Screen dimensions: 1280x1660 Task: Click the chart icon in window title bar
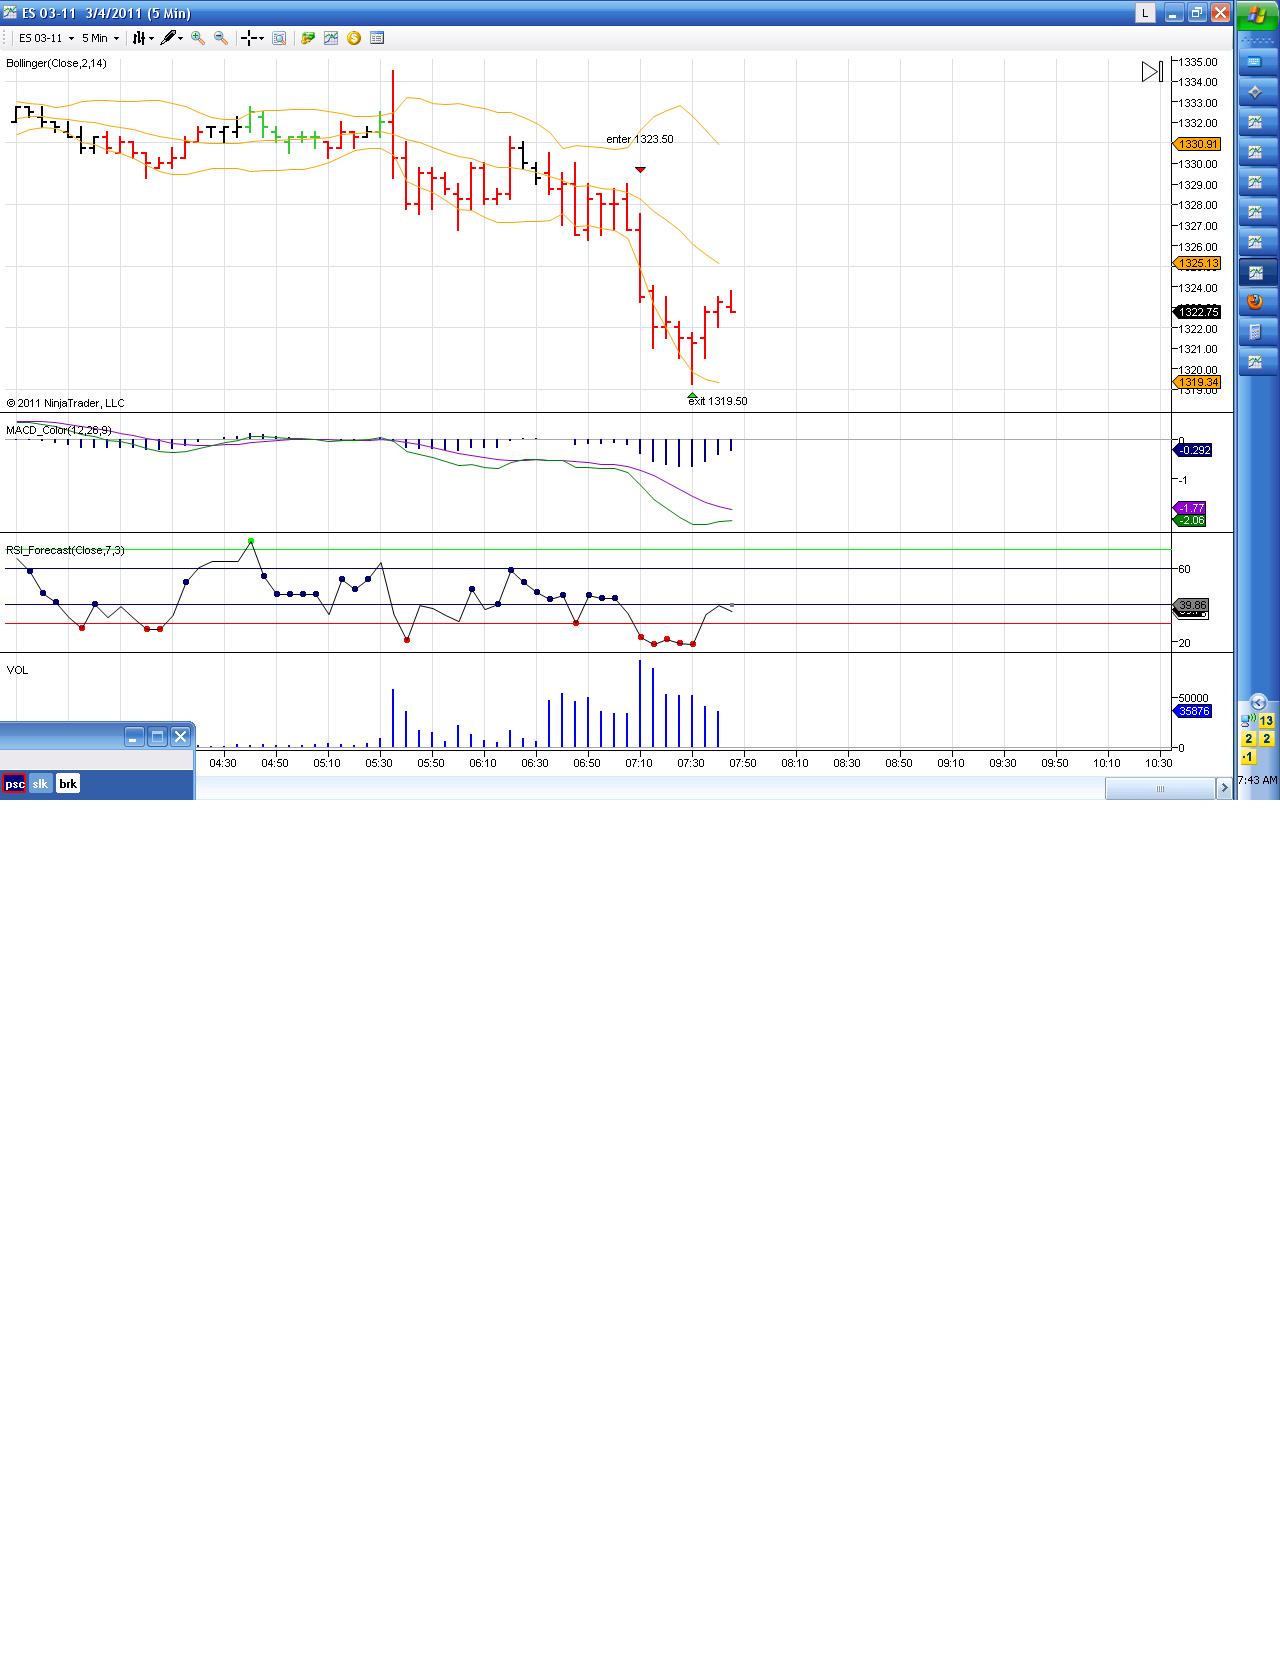[10, 13]
